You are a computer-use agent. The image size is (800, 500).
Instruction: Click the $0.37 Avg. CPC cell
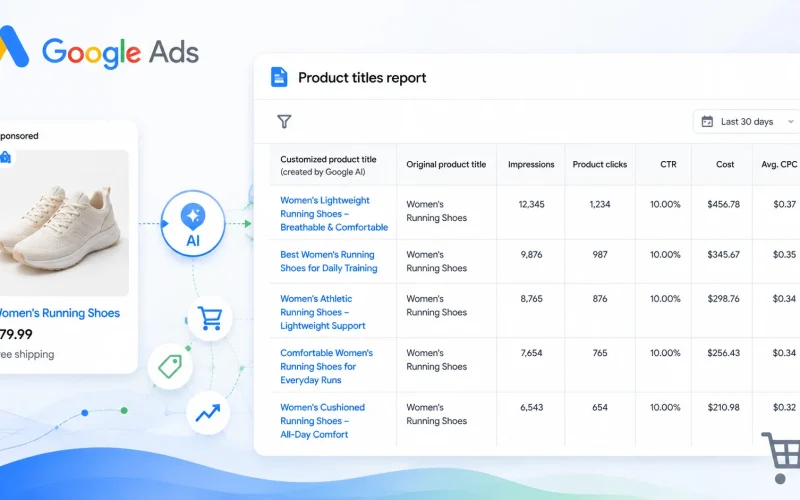click(x=785, y=204)
